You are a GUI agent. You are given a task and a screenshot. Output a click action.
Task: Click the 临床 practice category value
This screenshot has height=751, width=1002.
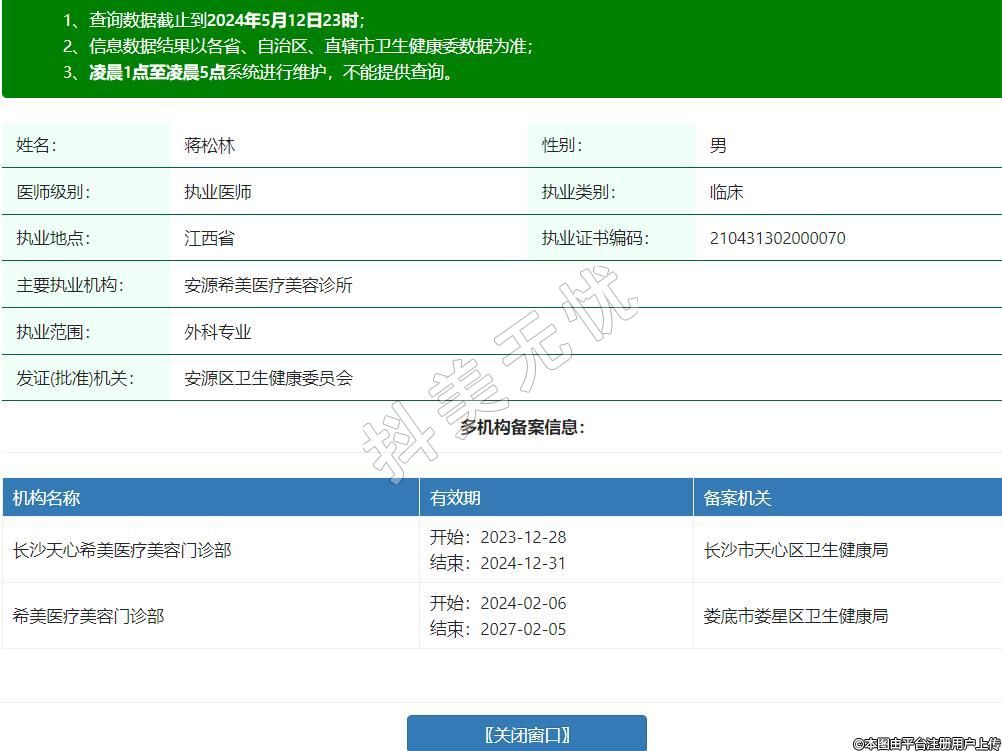tap(726, 192)
